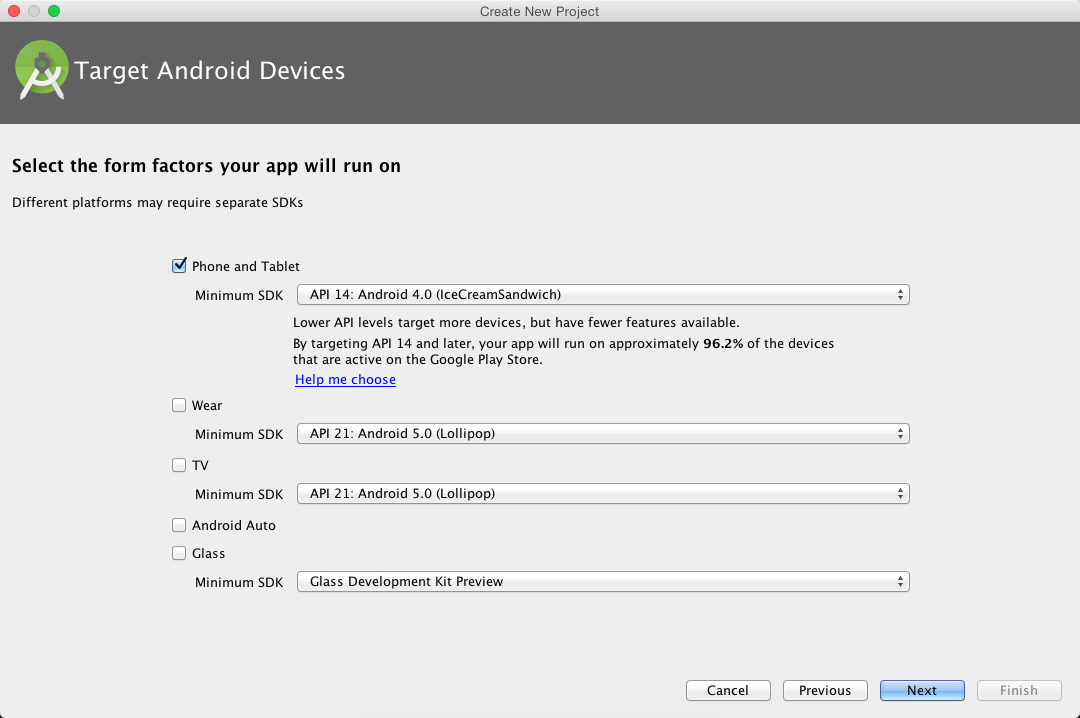
Task: Click the 'Target Android Devices' heading
Action: pos(209,70)
